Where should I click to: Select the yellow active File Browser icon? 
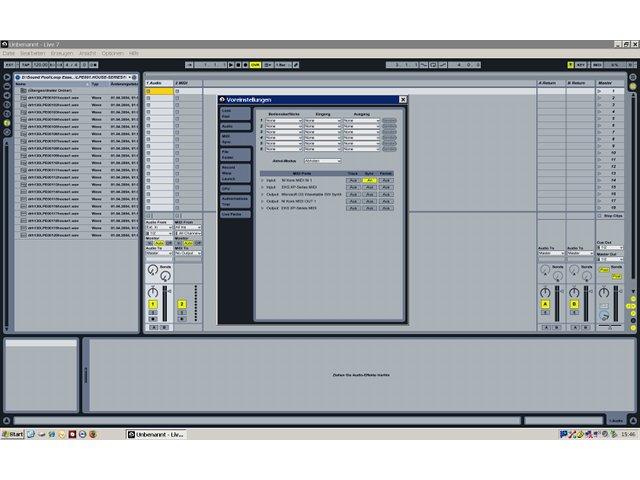[7, 122]
